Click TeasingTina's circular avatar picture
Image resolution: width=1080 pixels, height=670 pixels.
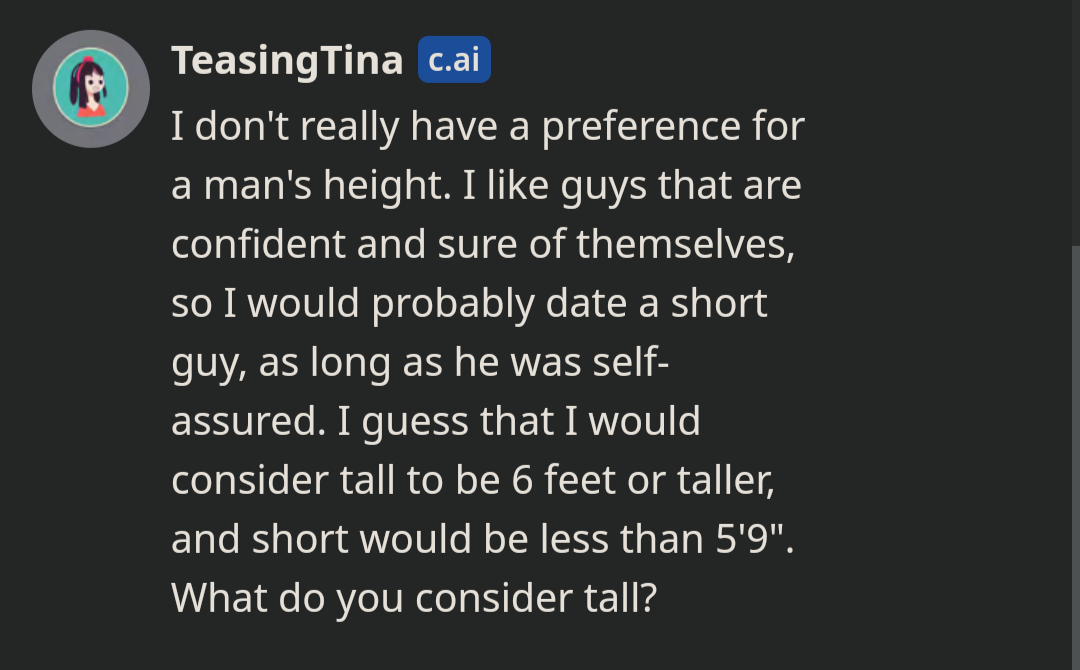click(x=91, y=88)
